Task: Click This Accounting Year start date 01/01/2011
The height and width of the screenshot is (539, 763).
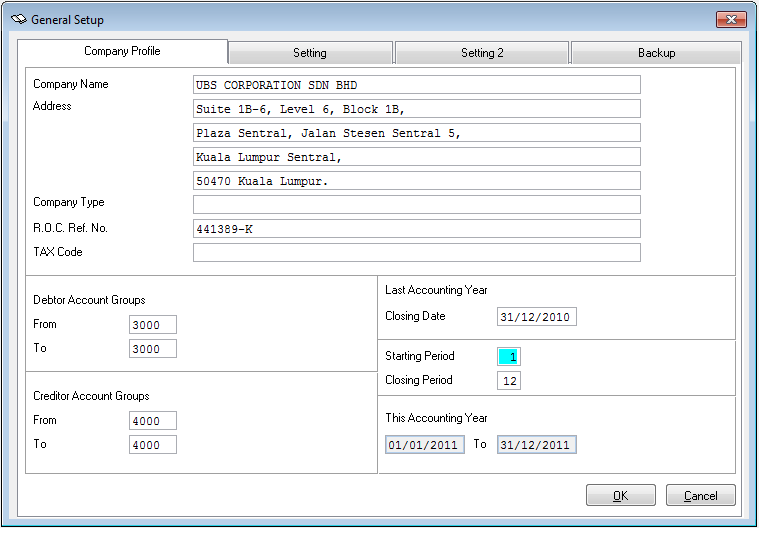Action: point(425,445)
